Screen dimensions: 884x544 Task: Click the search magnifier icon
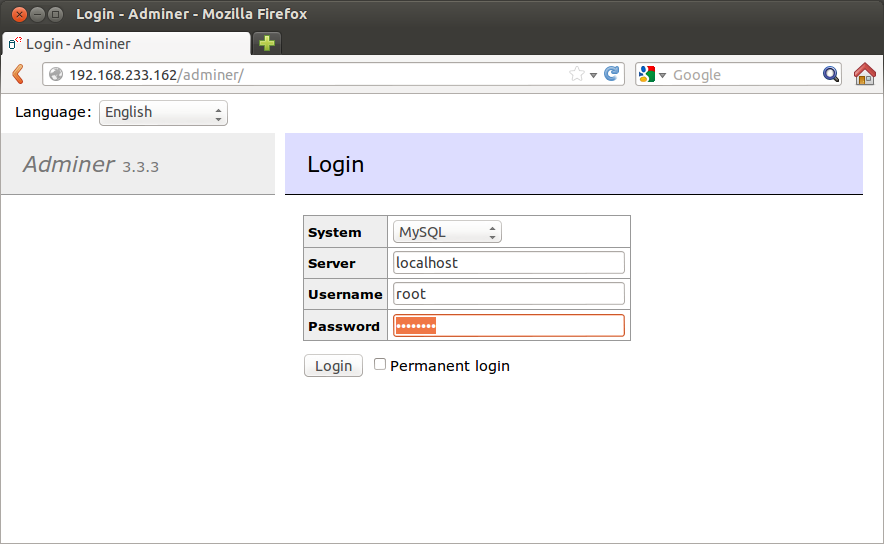(x=830, y=74)
